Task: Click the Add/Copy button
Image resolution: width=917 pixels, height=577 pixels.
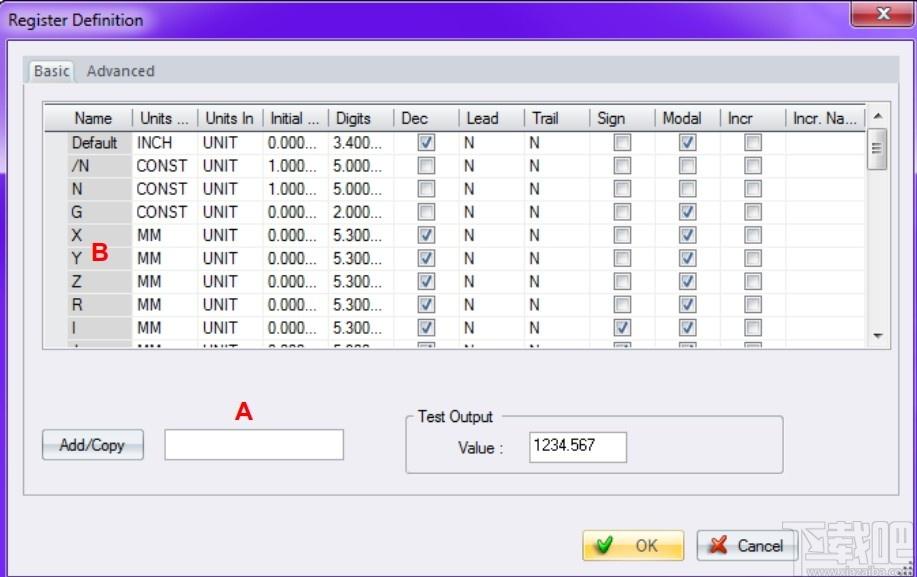Action: [x=92, y=445]
